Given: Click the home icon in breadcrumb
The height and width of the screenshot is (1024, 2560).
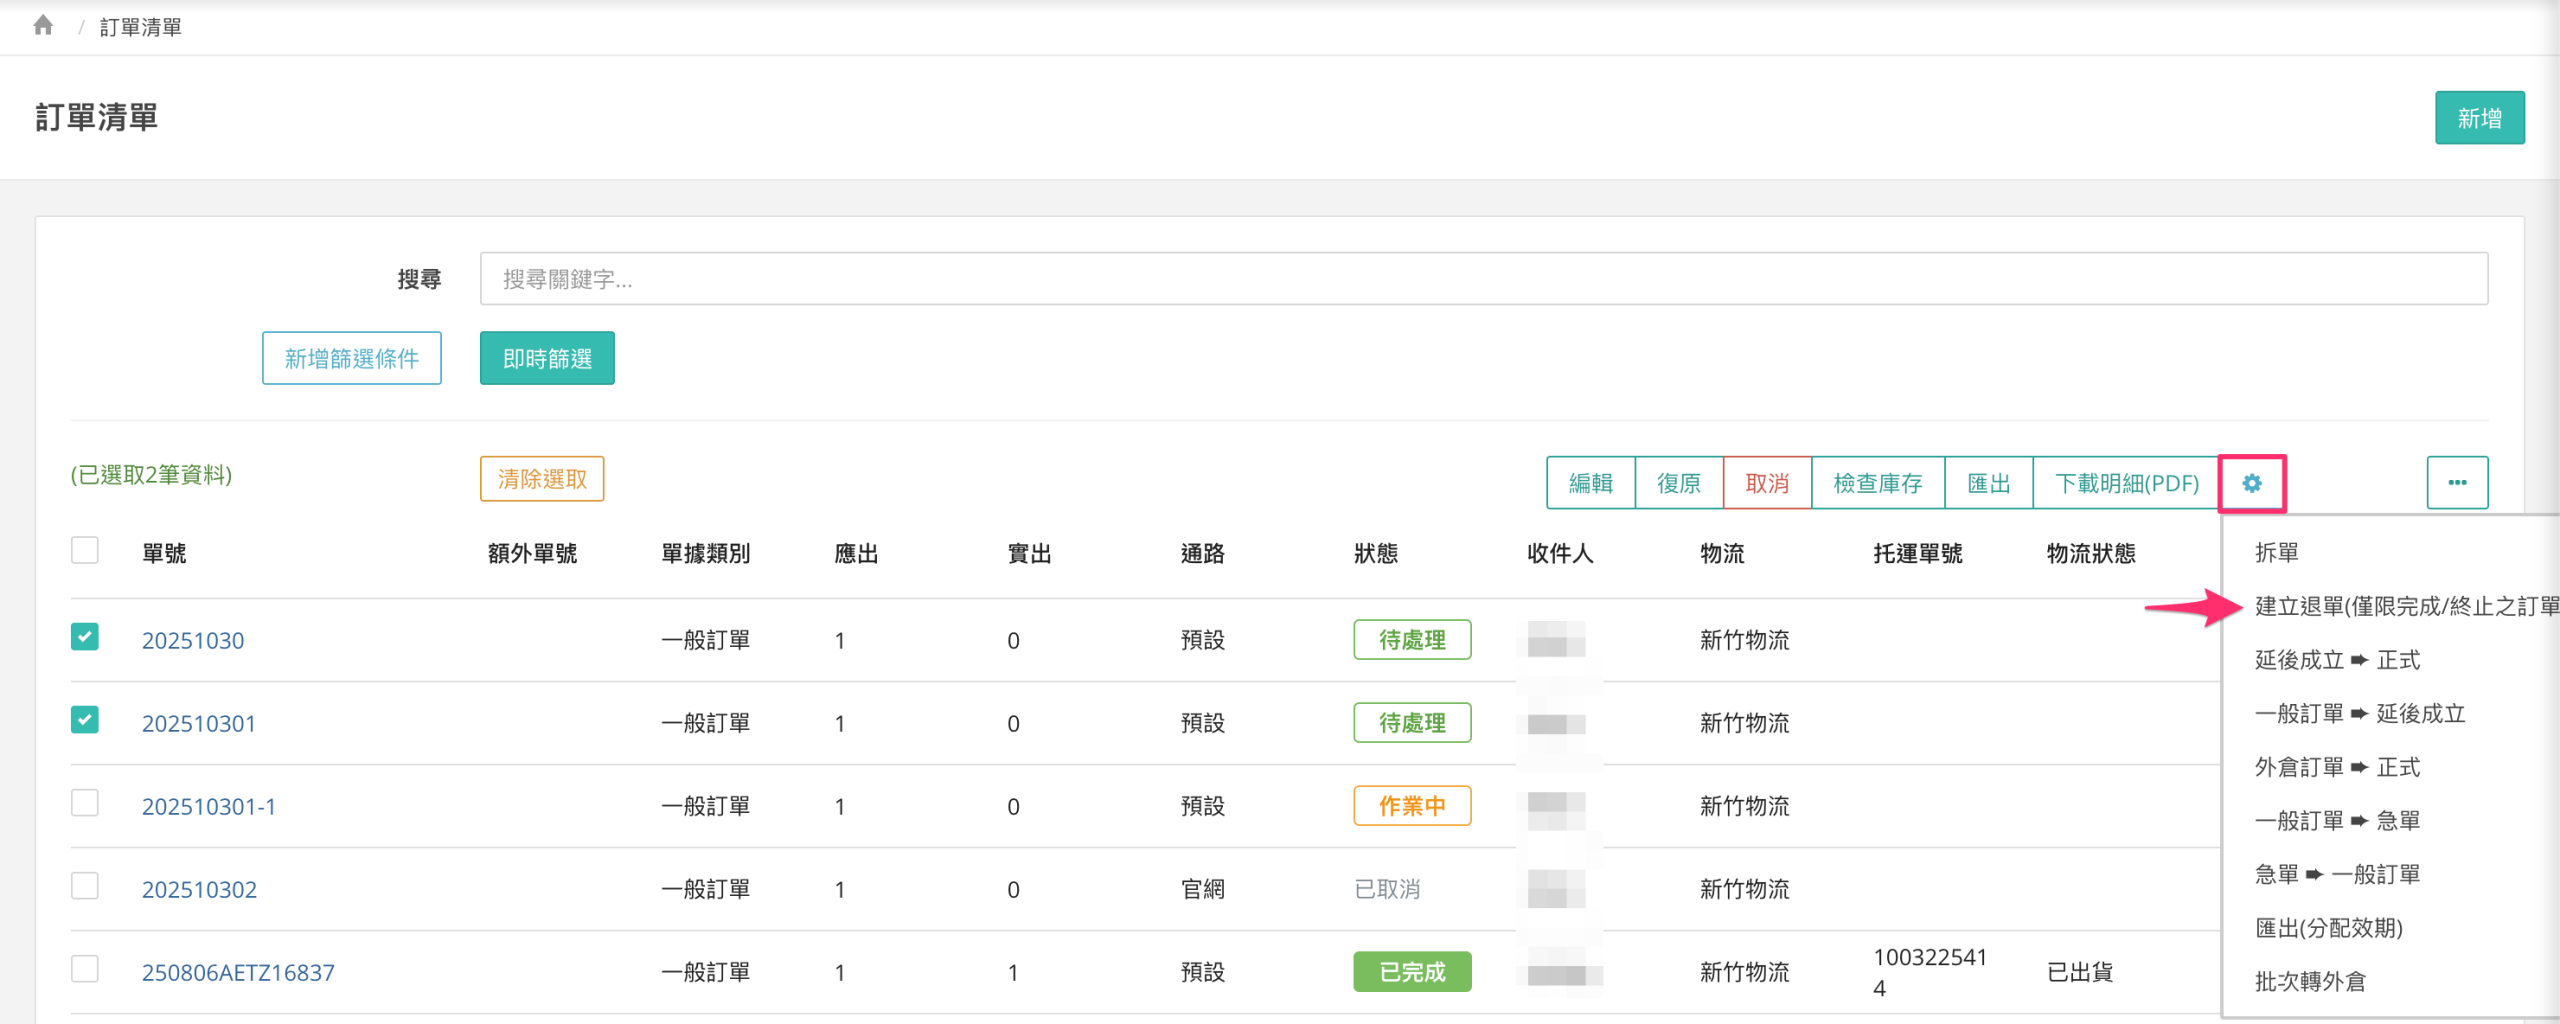Looking at the screenshot, I should [43, 26].
